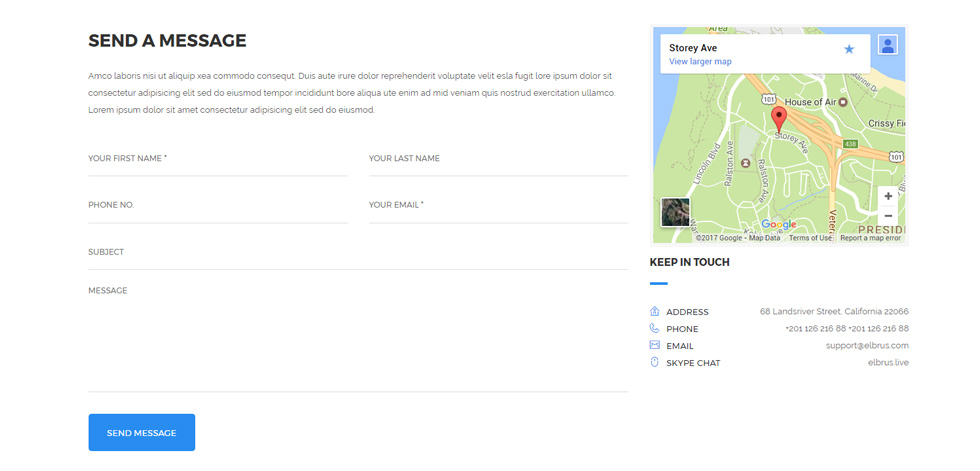Viewport: 980px width, 471px height.
Task: Click the Keep In Touch heading
Action: (689, 262)
